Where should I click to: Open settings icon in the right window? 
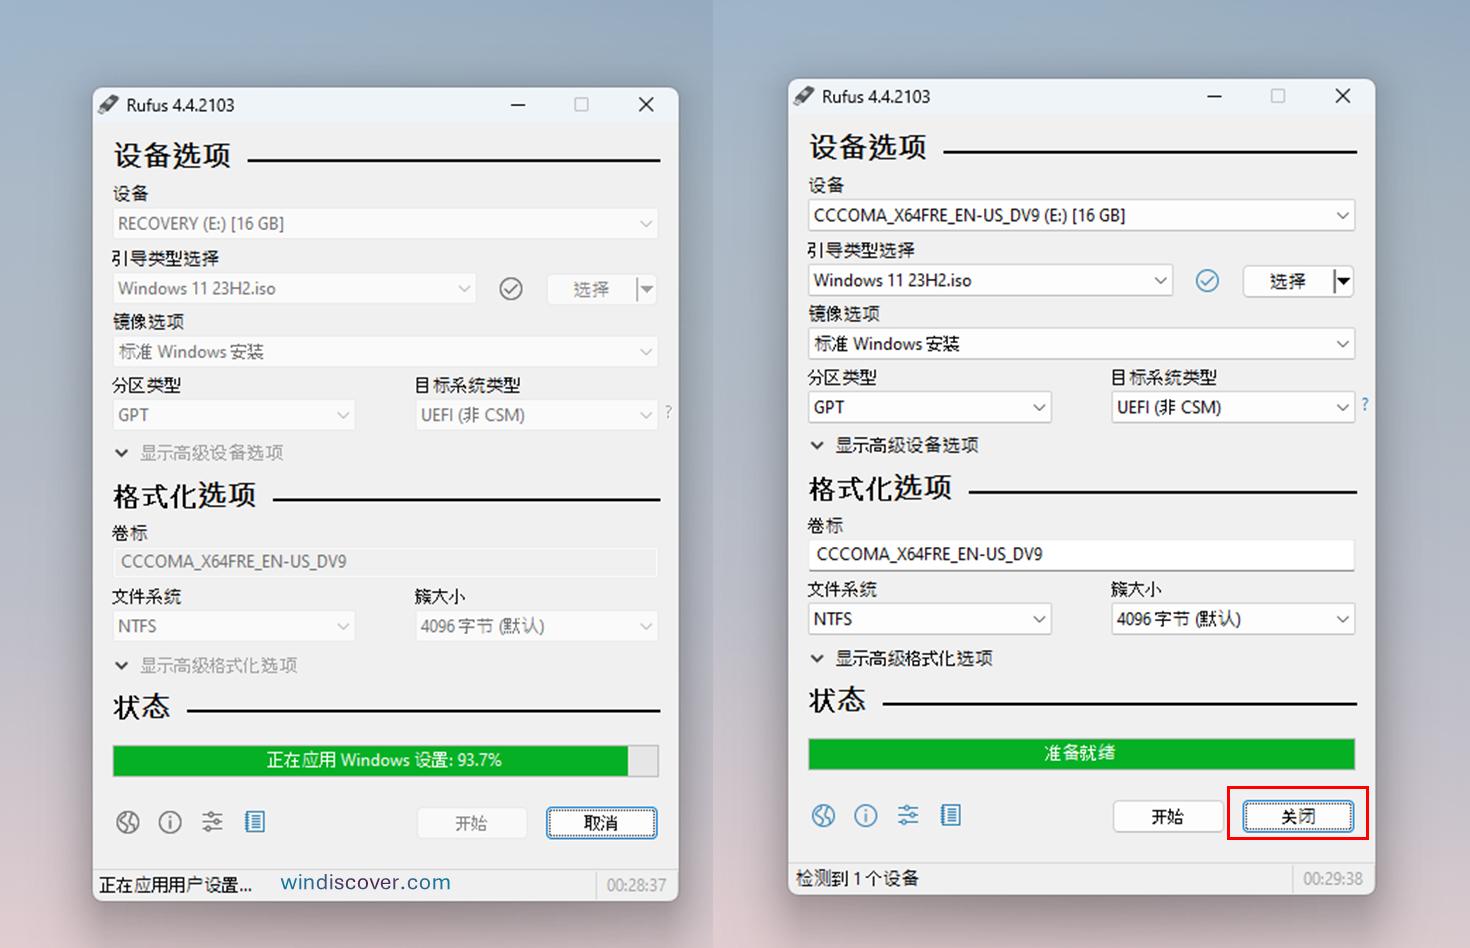(x=908, y=815)
